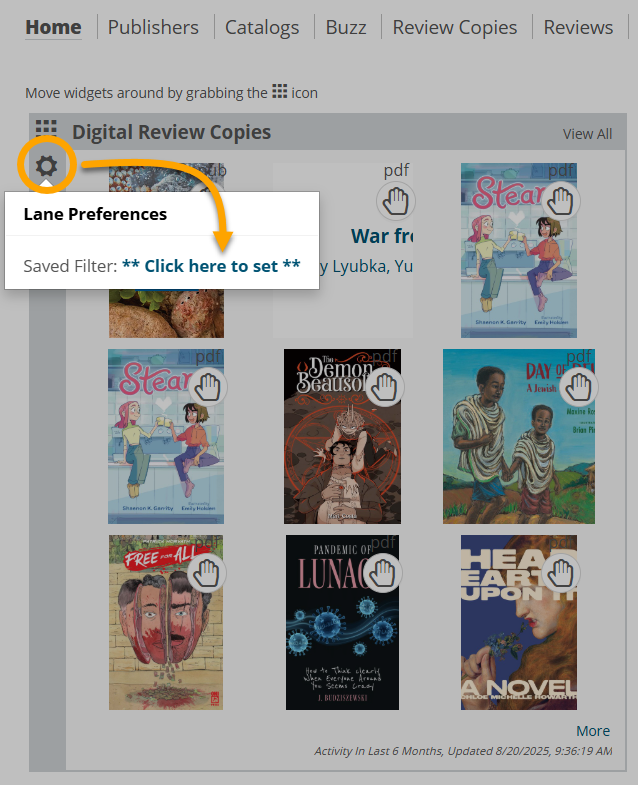This screenshot has height=785, width=638.
Task: Click hand icon on Pandemic of Lunacy cover
Action: pos(385,572)
